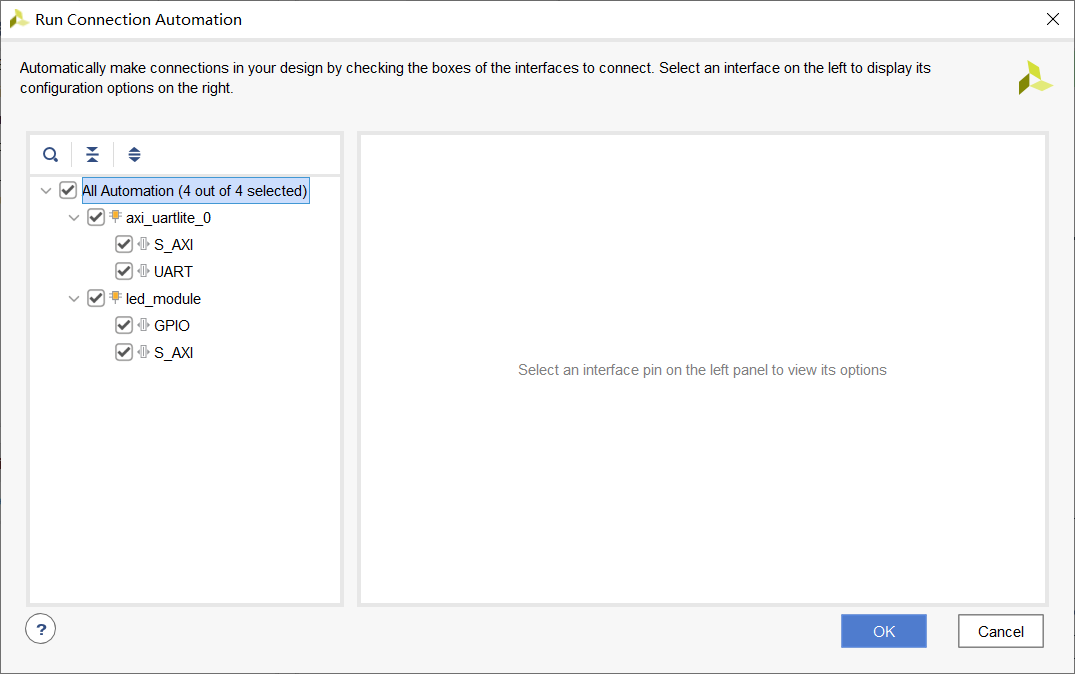The width and height of the screenshot is (1075, 674).
Task: Select S_AXI interface under axi_uartlite_0
Action: click(x=173, y=245)
